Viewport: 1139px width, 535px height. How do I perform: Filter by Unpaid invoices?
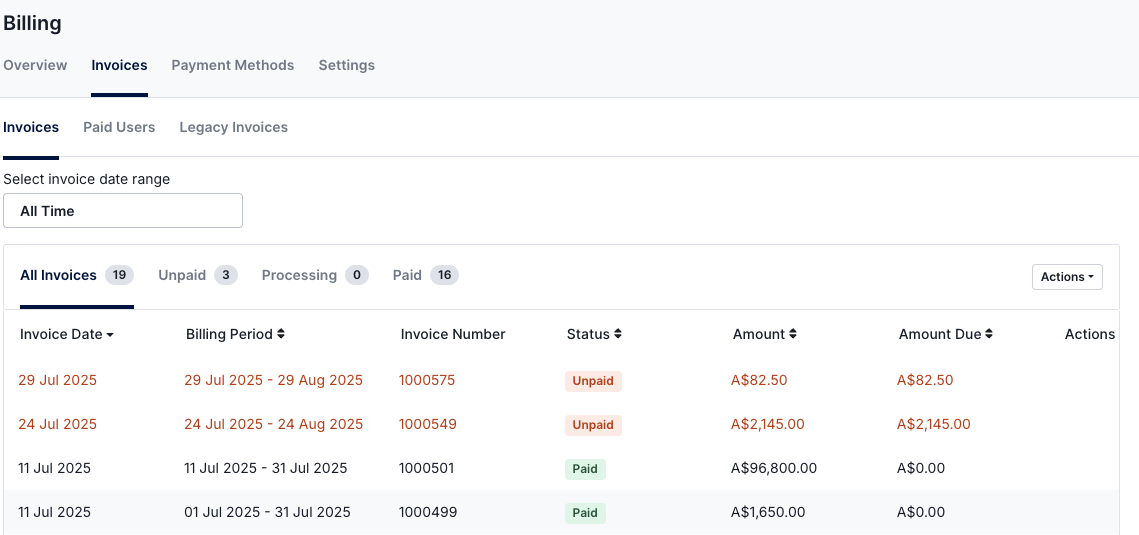click(x=198, y=276)
